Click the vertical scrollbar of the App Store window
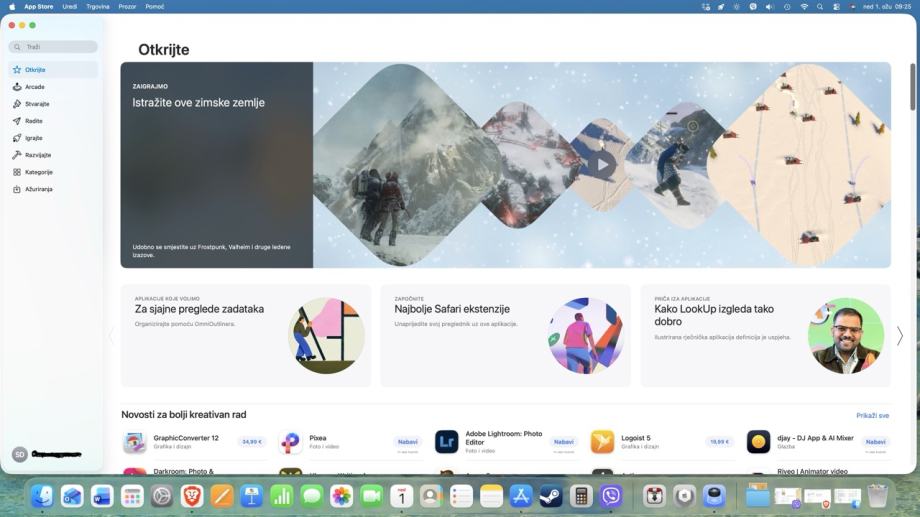This screenshot has height=517, width=920. coord(912,87)
